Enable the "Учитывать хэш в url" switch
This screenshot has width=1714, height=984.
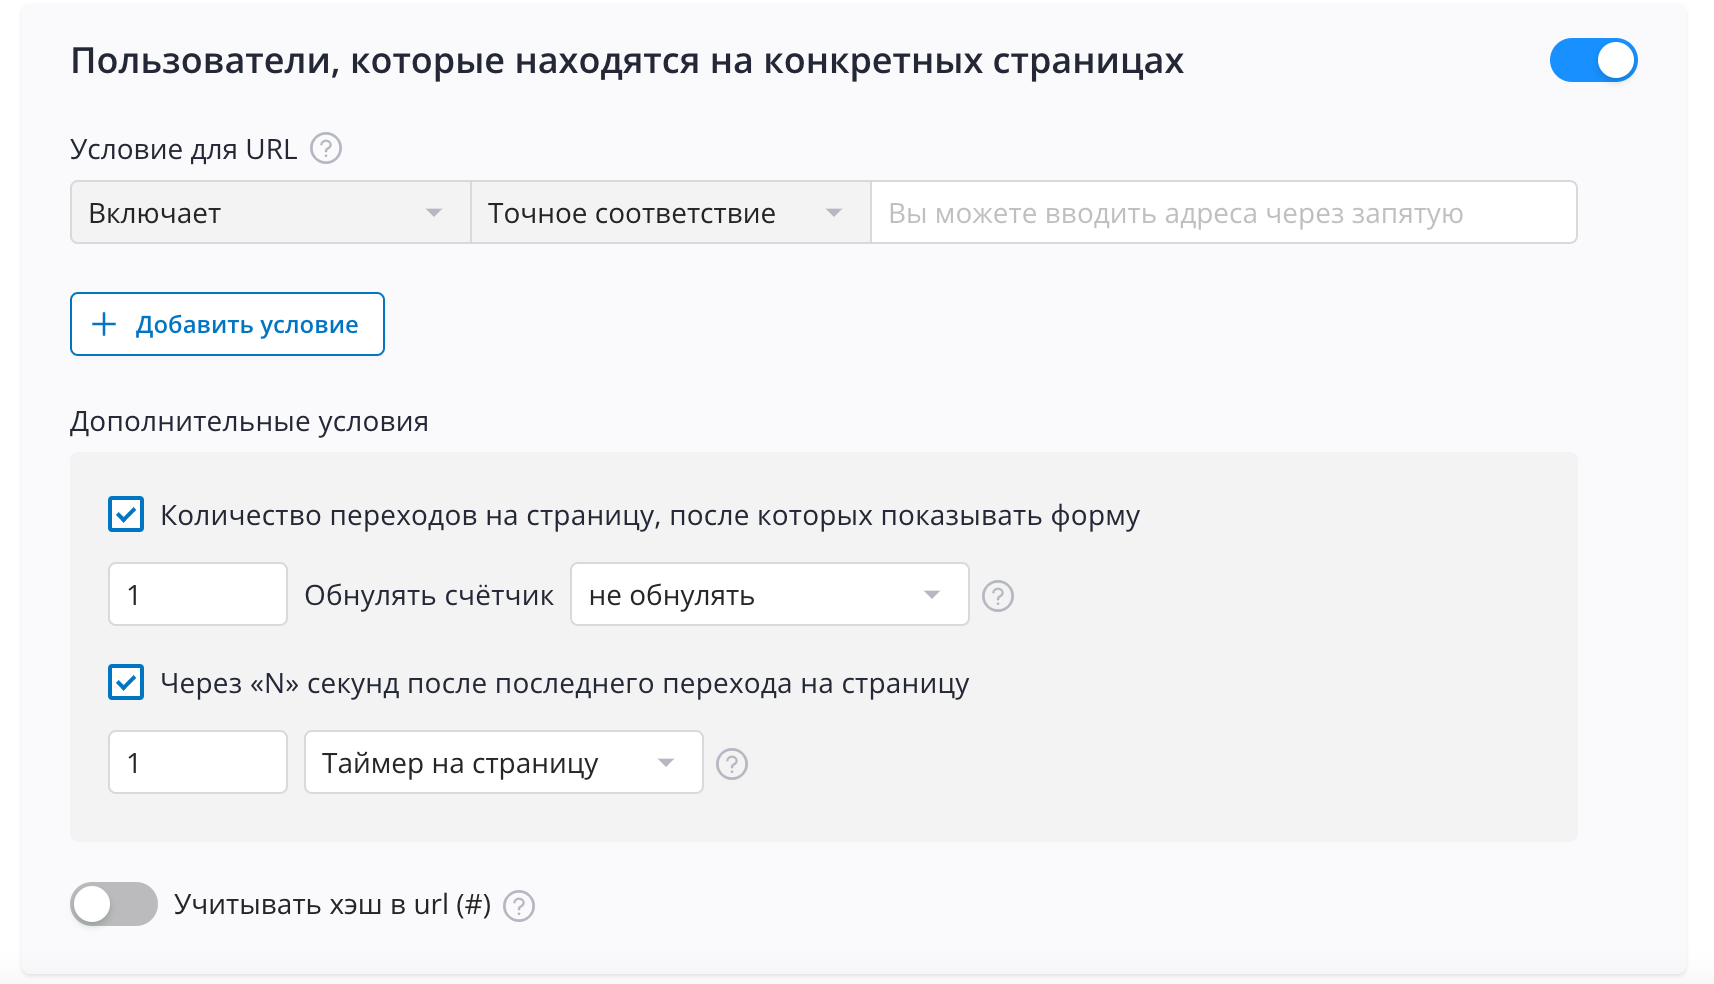pyautogui.click(x=114, y=904)
